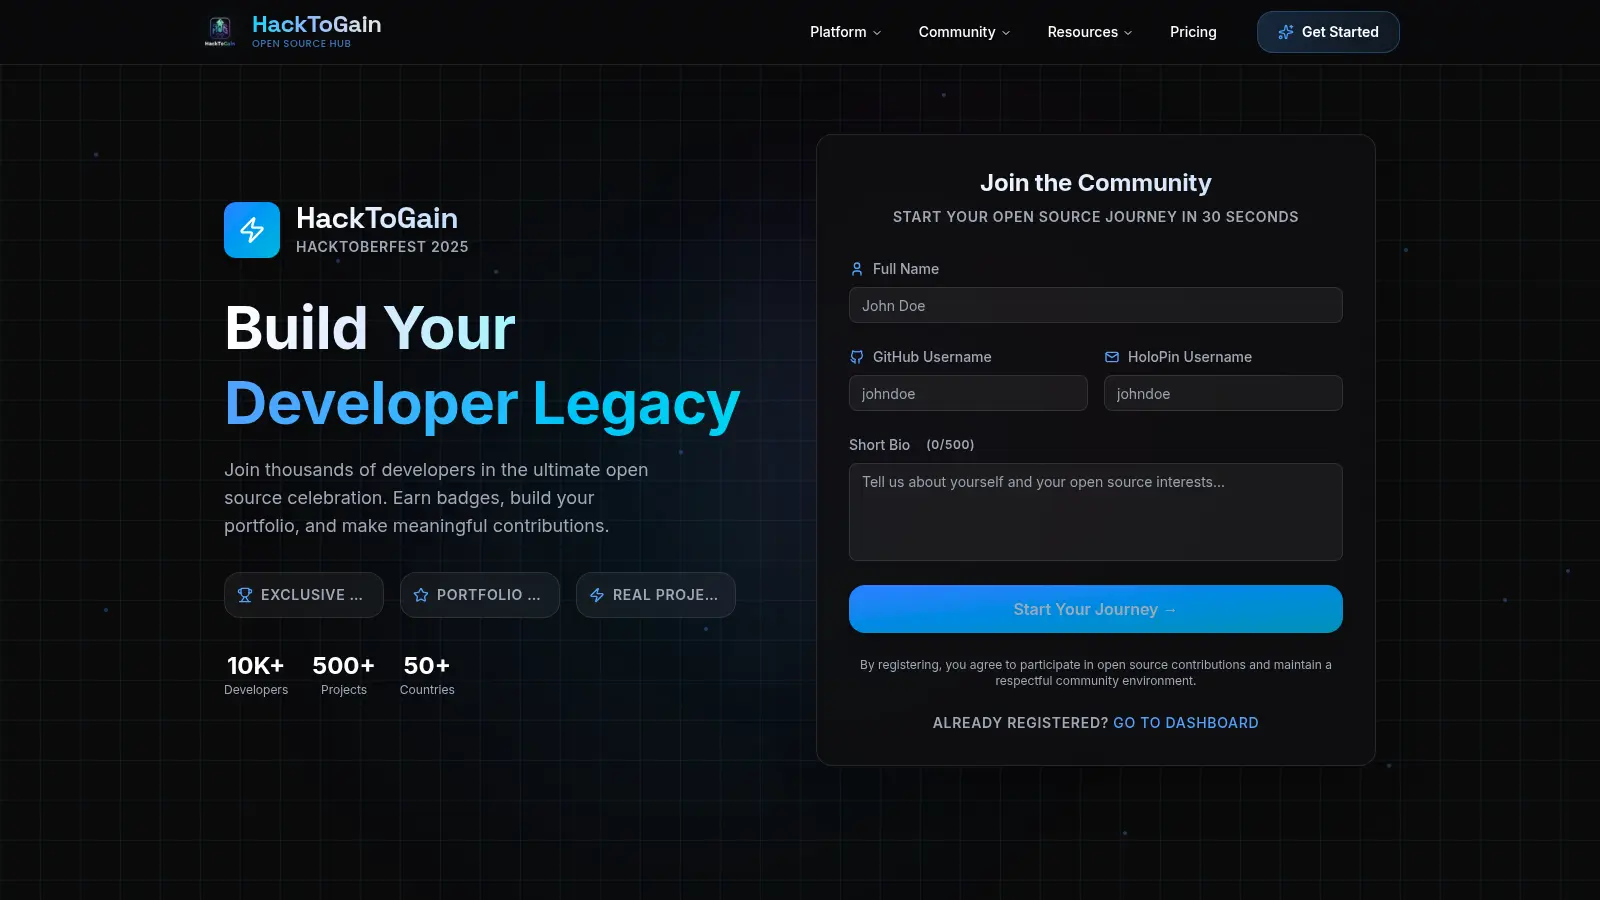This screenshot has height=900, width=1600.
Task: Click the HACKTOBERFEST 2025 subtitle
Action: click(x=382, y=247)
